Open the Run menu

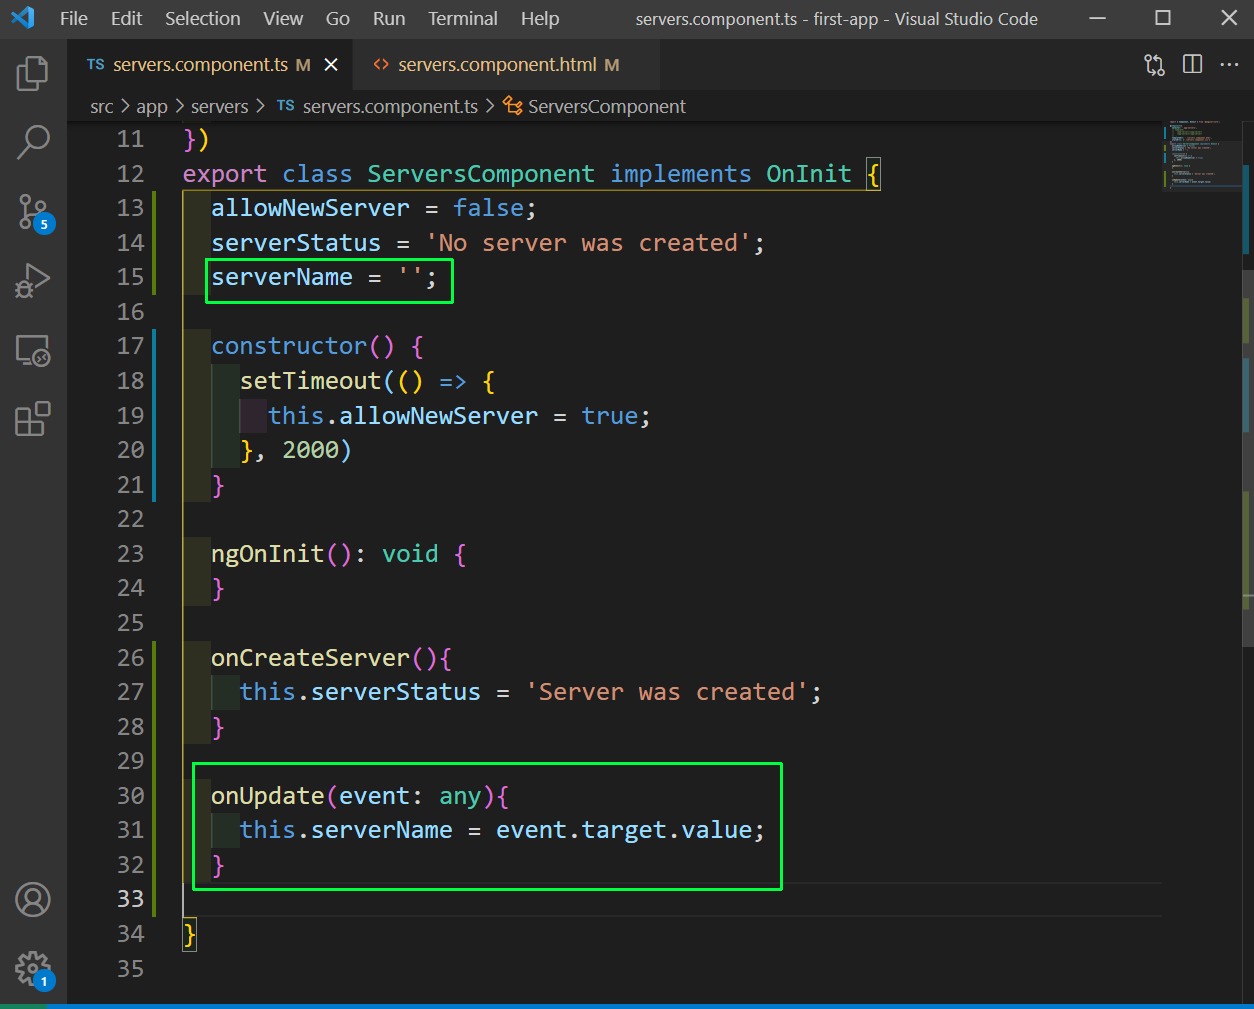tap(389, 18)
